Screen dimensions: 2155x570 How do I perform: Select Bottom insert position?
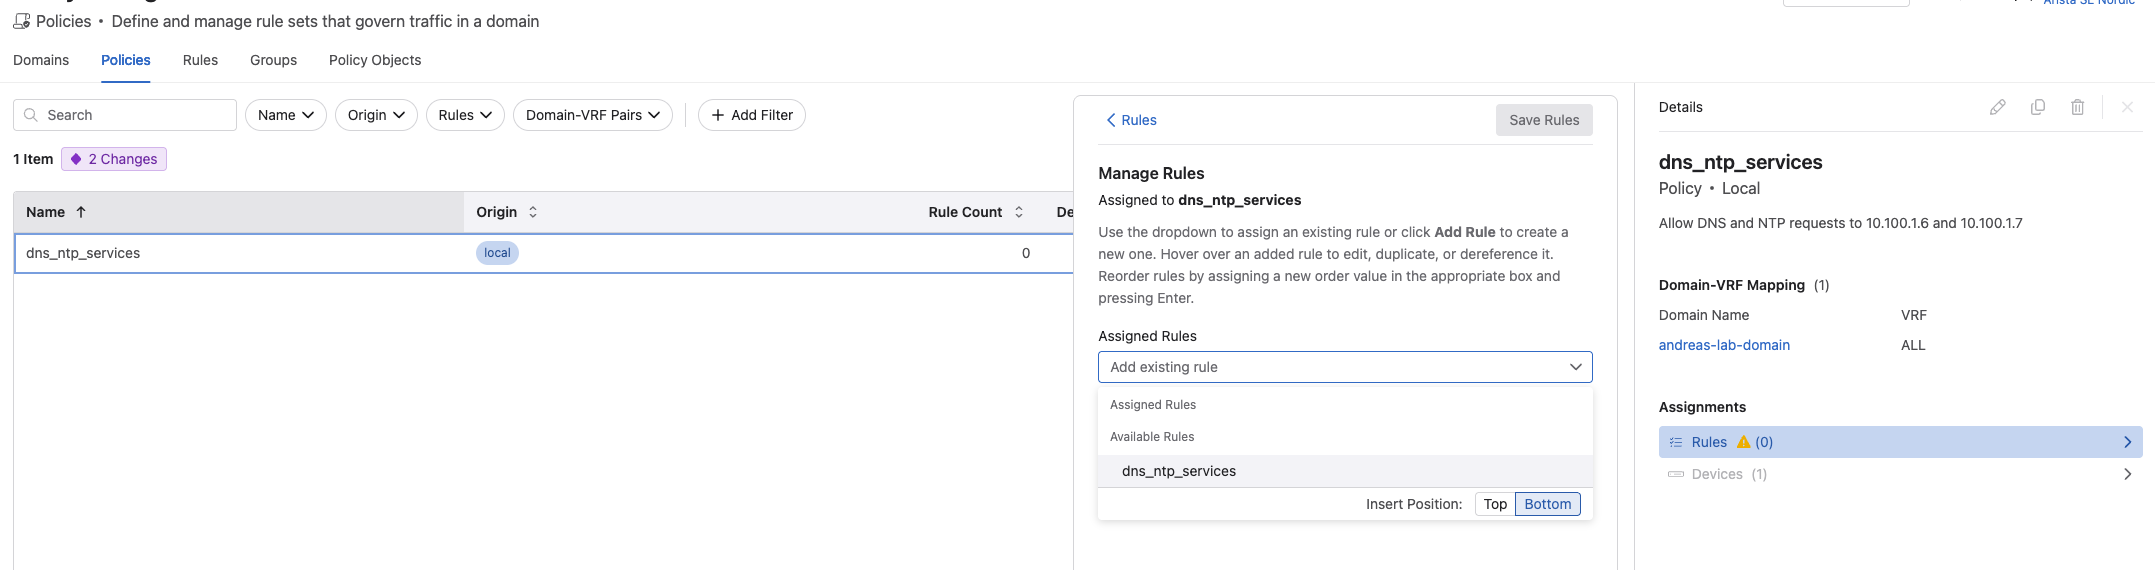coord(1548,504)
